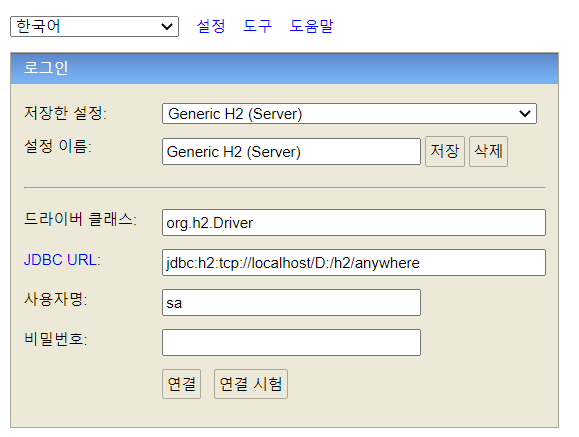
Task: Focus the 사용자명 input containing sa
Action: click(x=291, y=302)
